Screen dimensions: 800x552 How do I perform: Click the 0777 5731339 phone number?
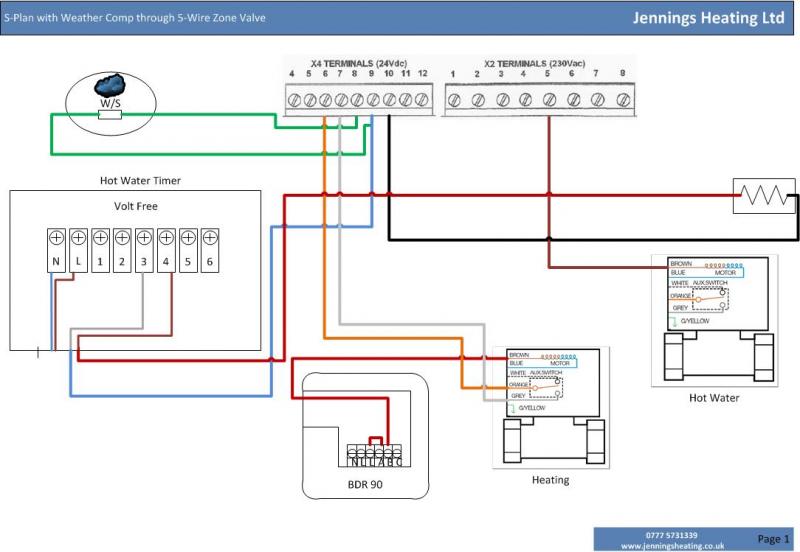(x=671, y=535)
